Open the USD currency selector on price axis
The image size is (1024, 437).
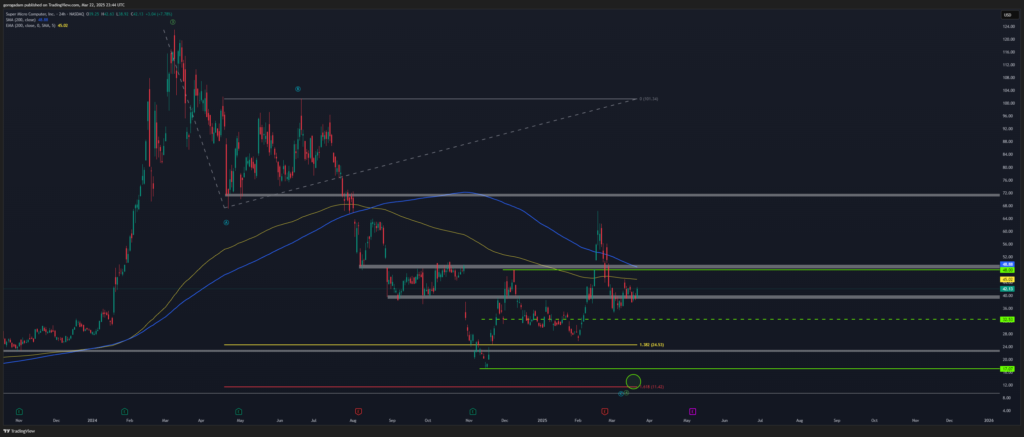pyautogui.click(x=1007, y=12)
